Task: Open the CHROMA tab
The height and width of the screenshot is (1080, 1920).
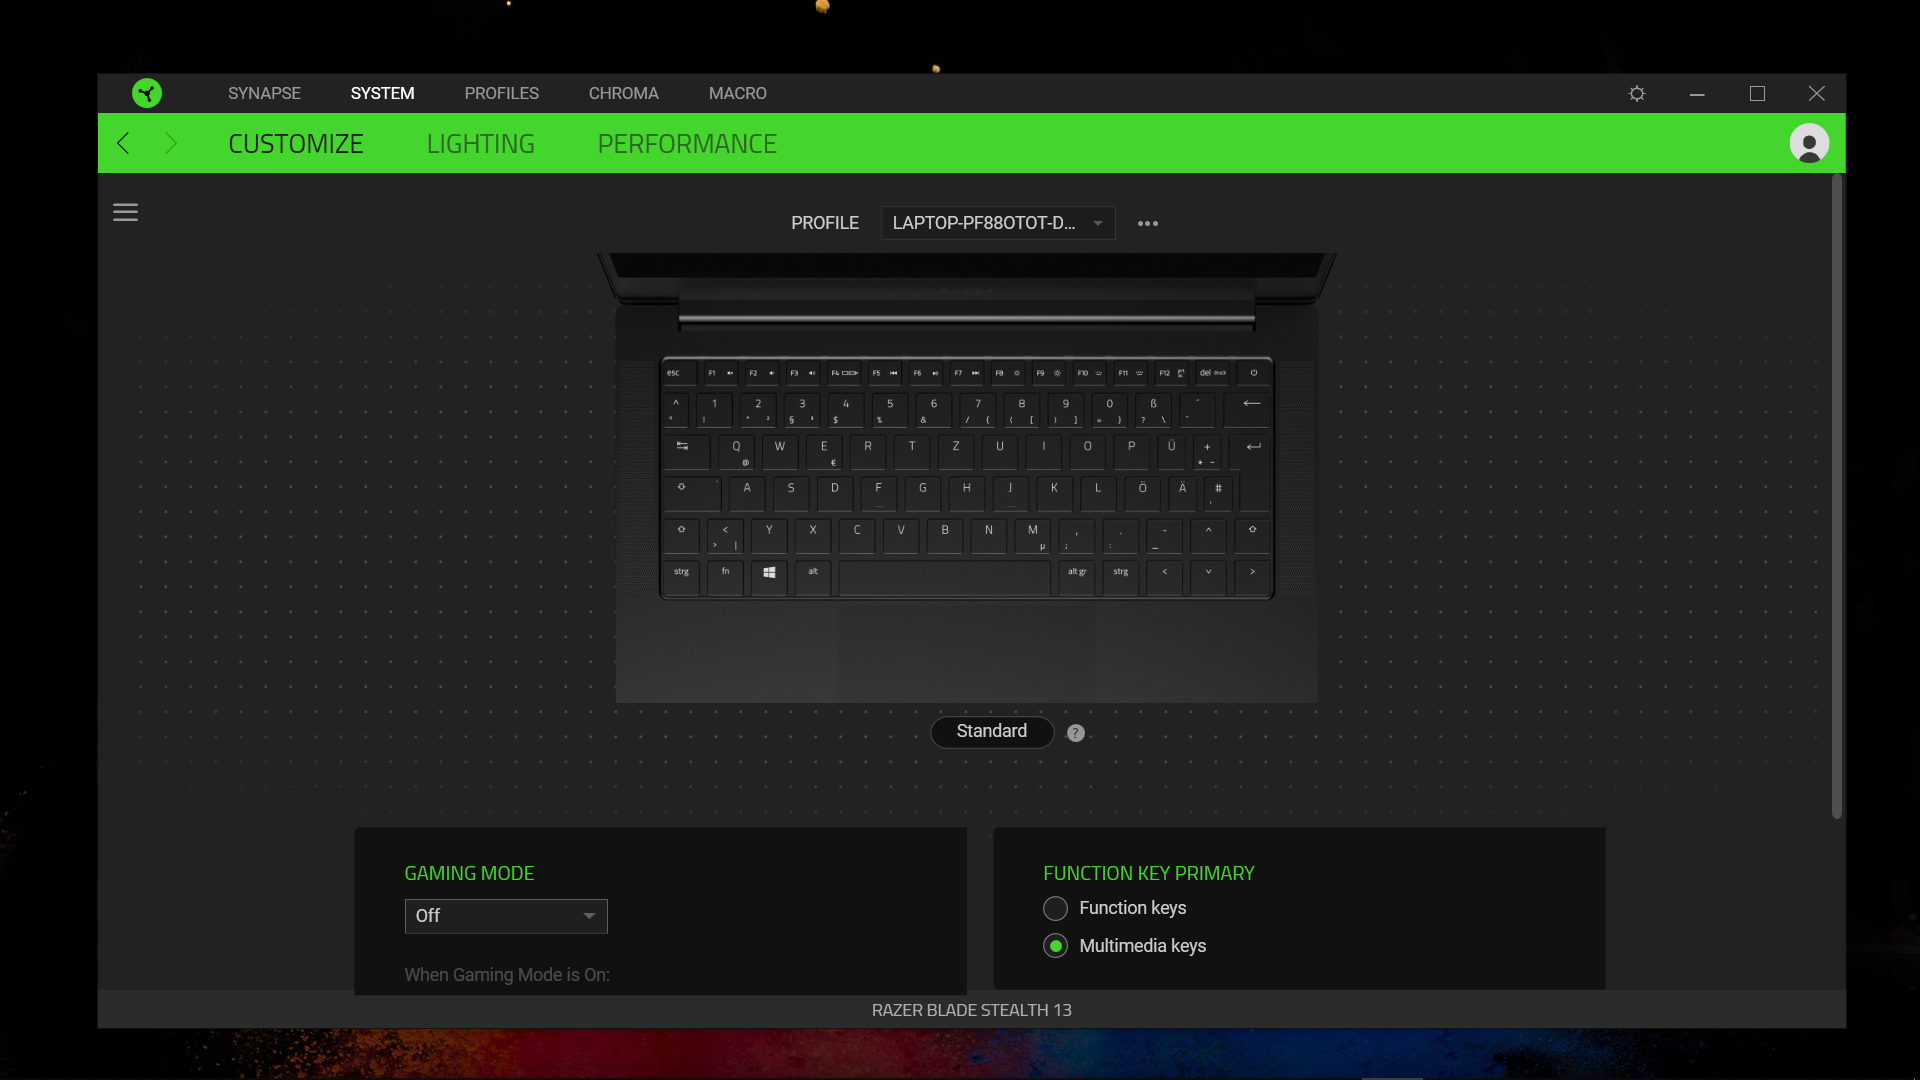Action: pos(623,93)
